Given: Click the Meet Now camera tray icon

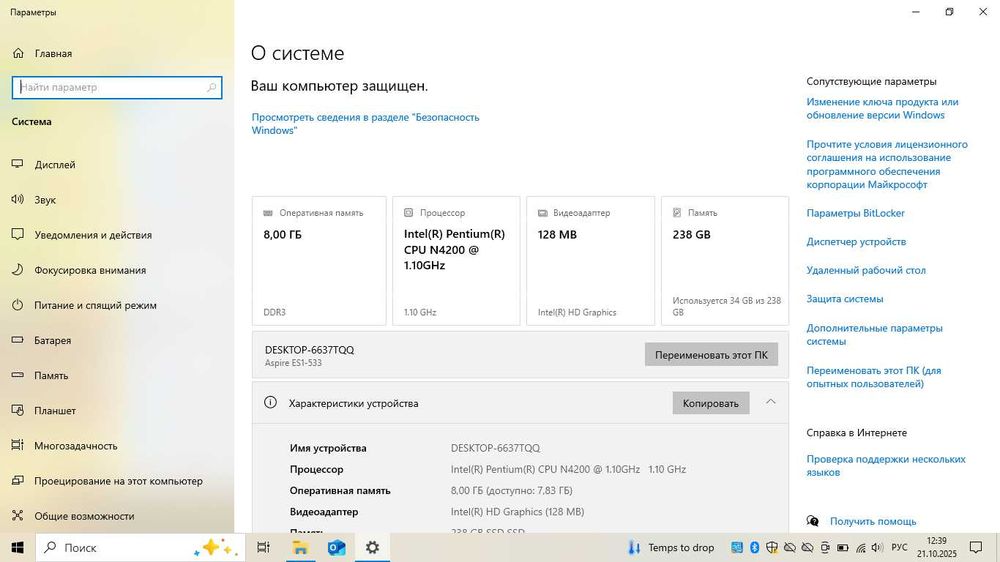Looking at the screenshot, I should [x=825, y=547].
